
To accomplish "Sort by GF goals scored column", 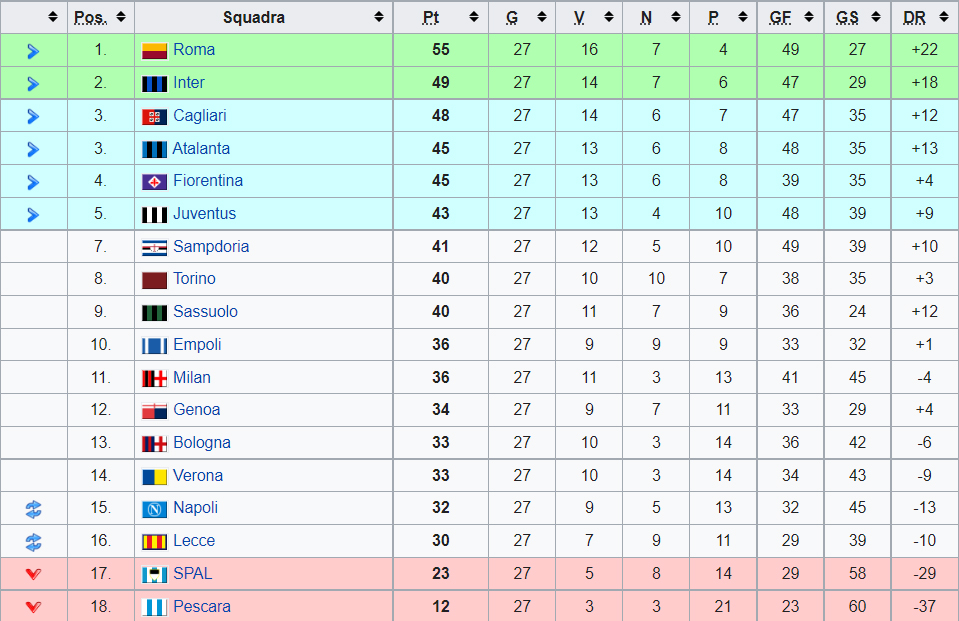I will tap(809, 17).
